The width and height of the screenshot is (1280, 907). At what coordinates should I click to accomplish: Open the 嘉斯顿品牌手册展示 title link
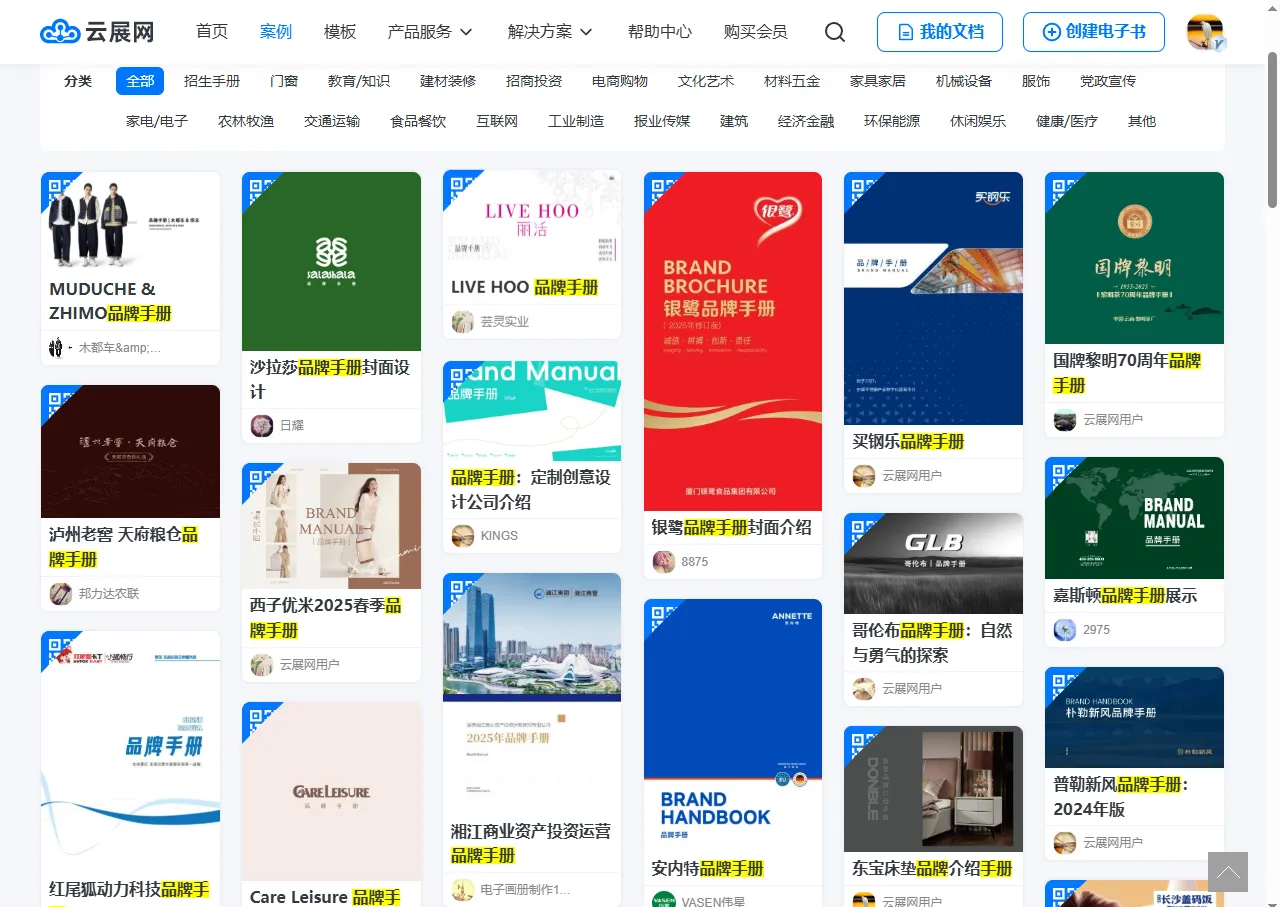1125,595
